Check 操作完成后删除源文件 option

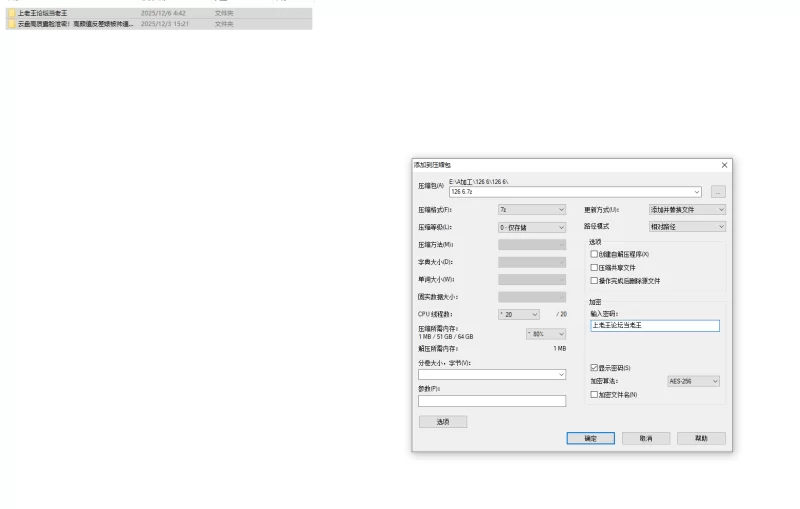pos(594,281)
